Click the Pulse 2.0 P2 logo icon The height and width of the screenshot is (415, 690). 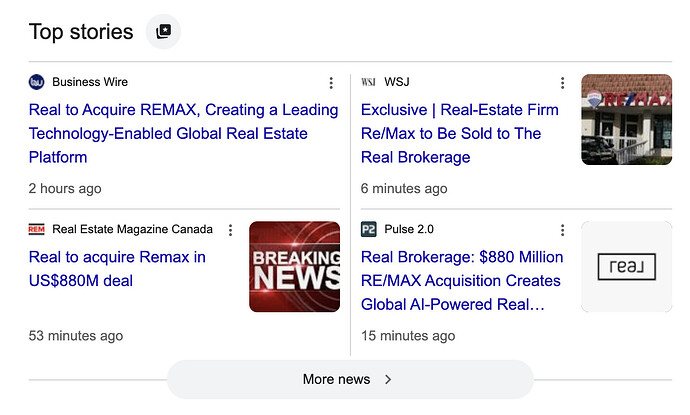(368, 229)
